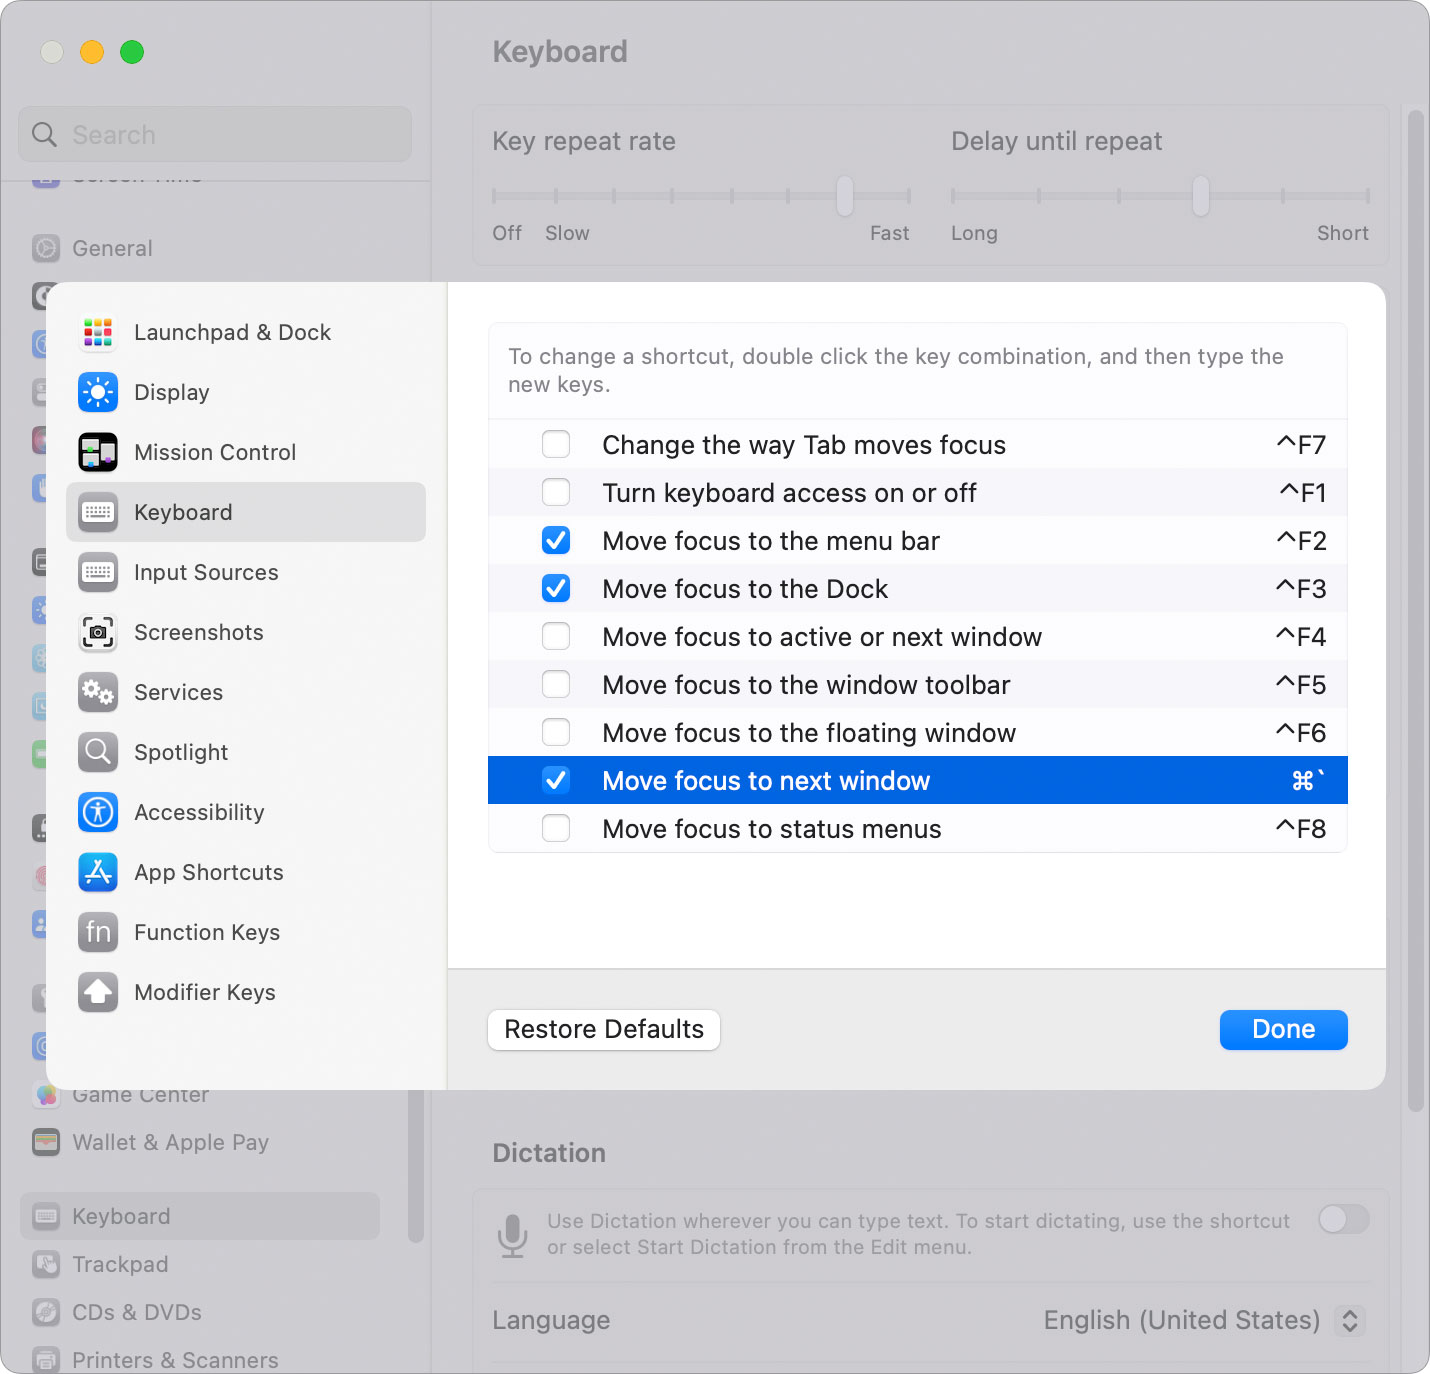Open Input Sources via its keyboard icon
1430x1374 pixels.
click(98, 572)
